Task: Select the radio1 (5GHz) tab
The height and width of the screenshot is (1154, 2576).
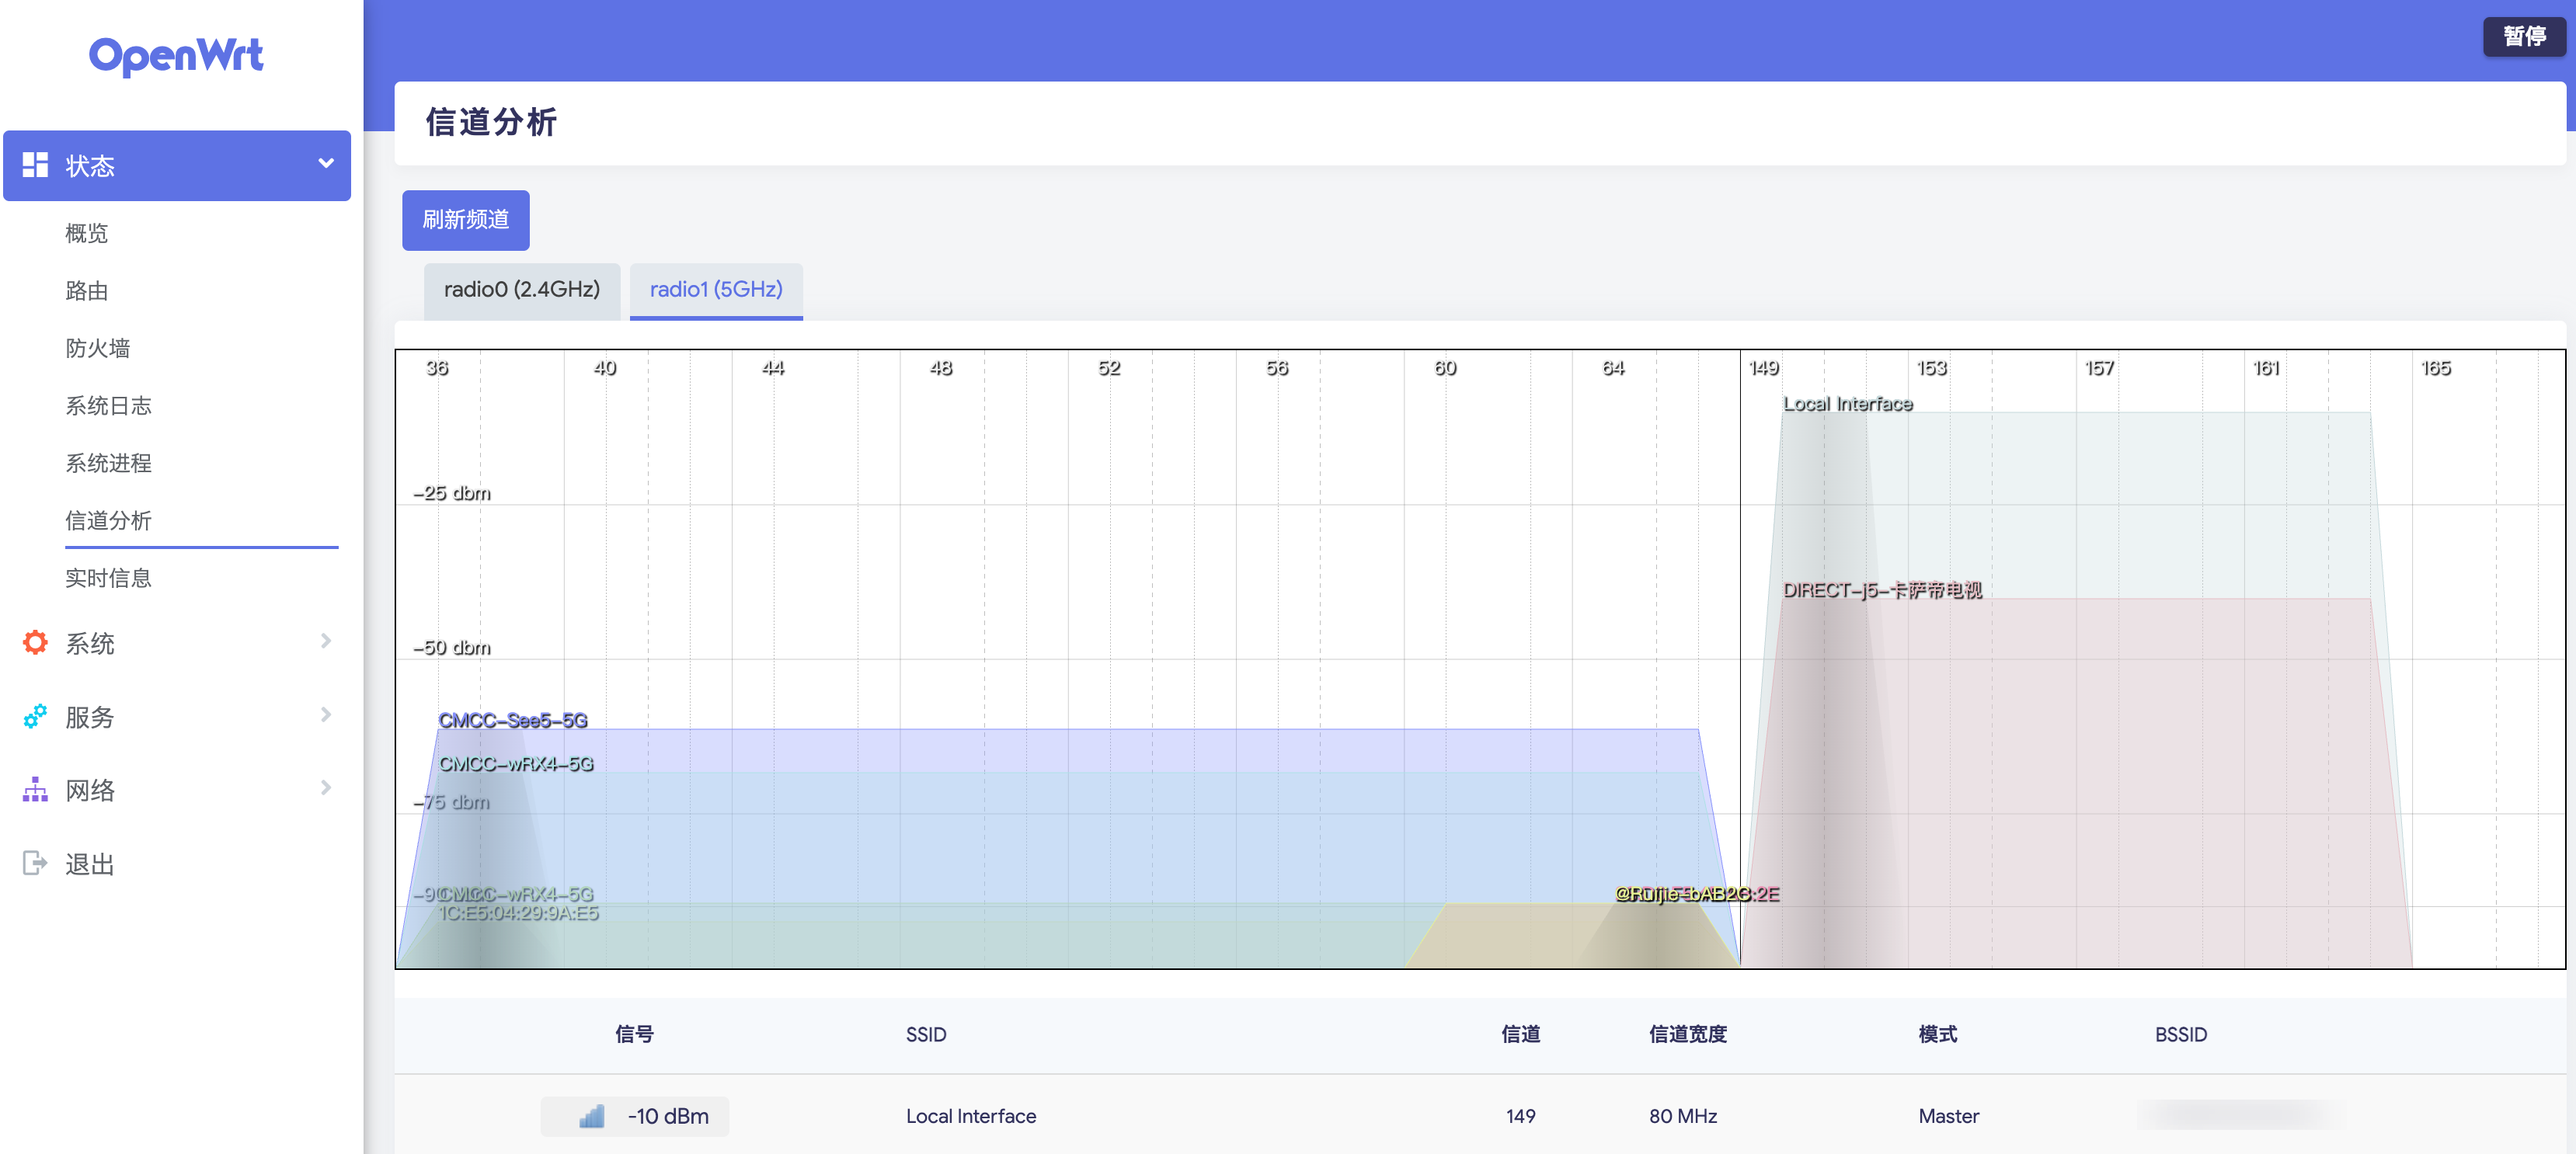Action: 715,290
